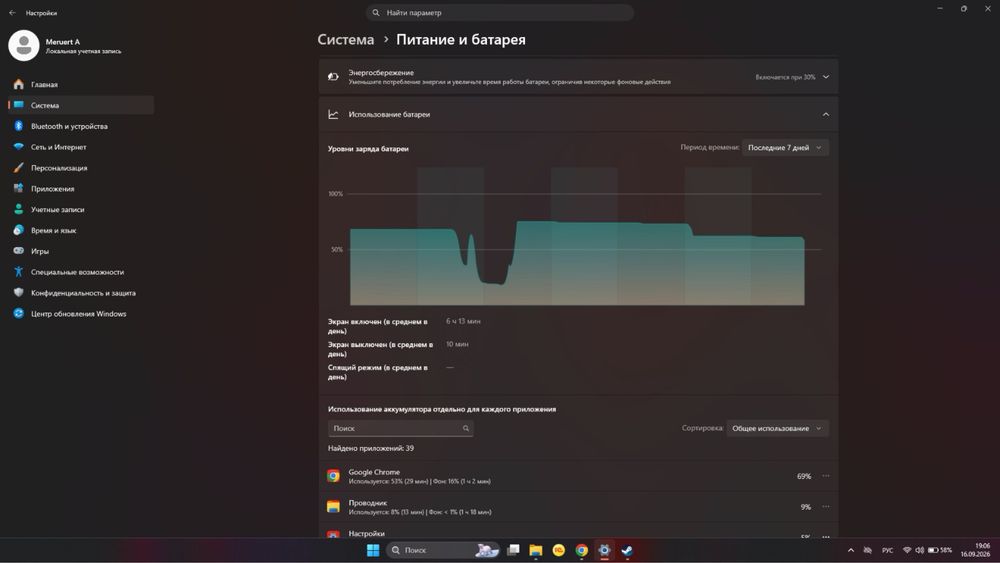The image size is (1000, 563).
Task: Click the Персонализация paintbrush icon
Action: click(18, 168)
